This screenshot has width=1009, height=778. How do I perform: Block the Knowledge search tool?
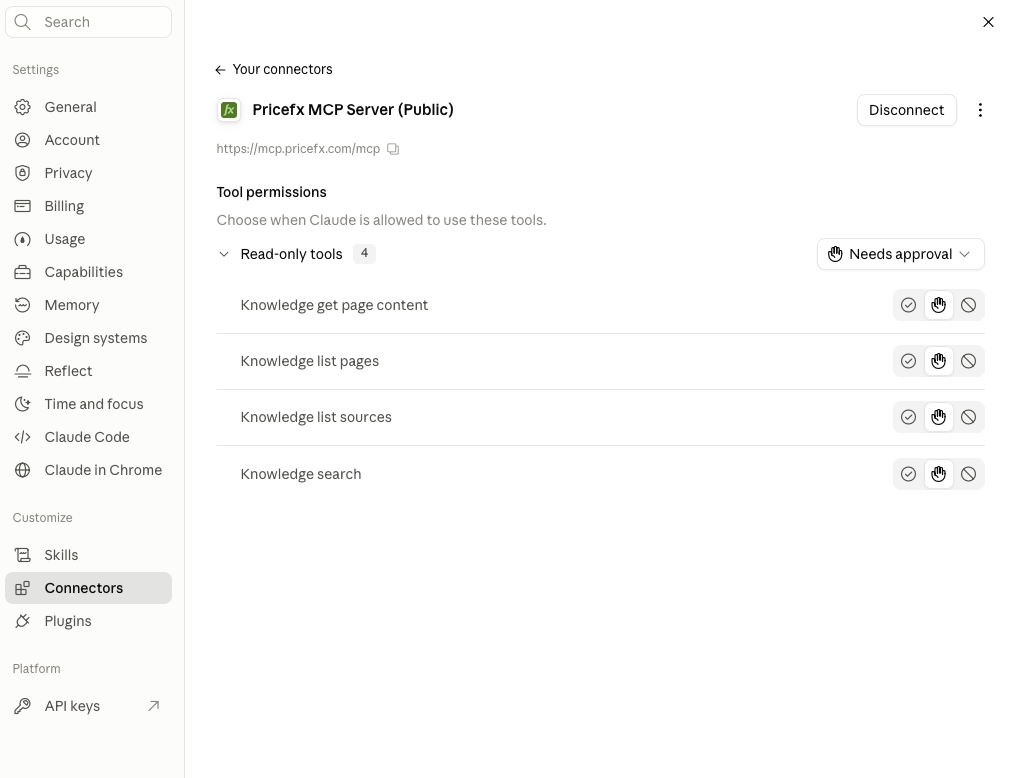[x=968, y=474]
